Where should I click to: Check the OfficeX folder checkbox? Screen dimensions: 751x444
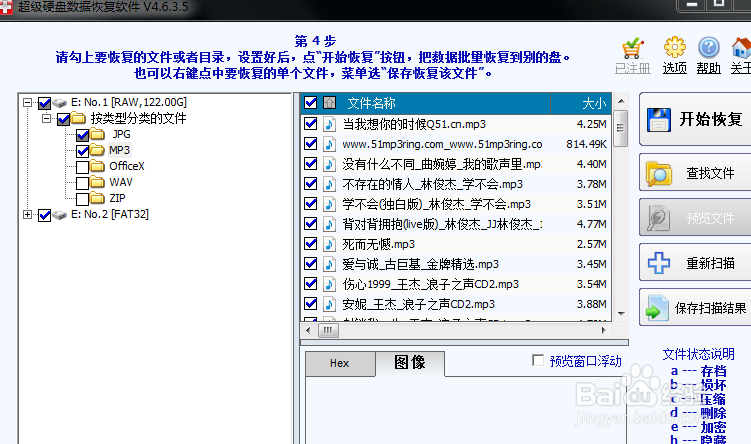pos(82,167)
